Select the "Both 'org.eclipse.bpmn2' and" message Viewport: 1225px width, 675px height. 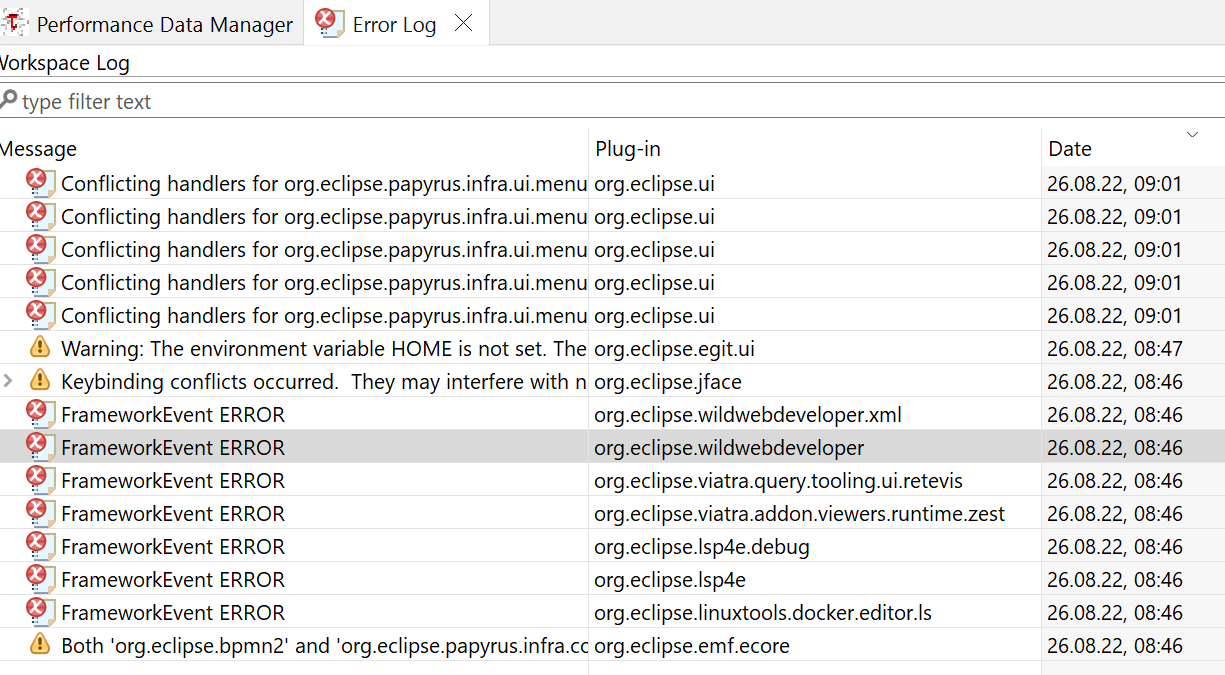tap(324, 646)
